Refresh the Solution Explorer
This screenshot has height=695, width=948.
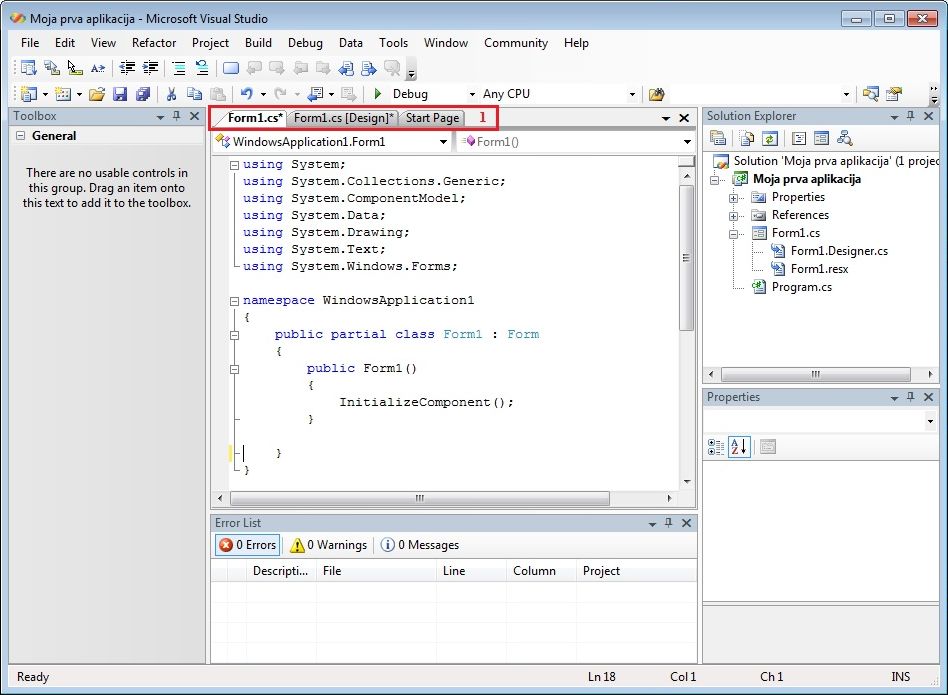point(770,138)
